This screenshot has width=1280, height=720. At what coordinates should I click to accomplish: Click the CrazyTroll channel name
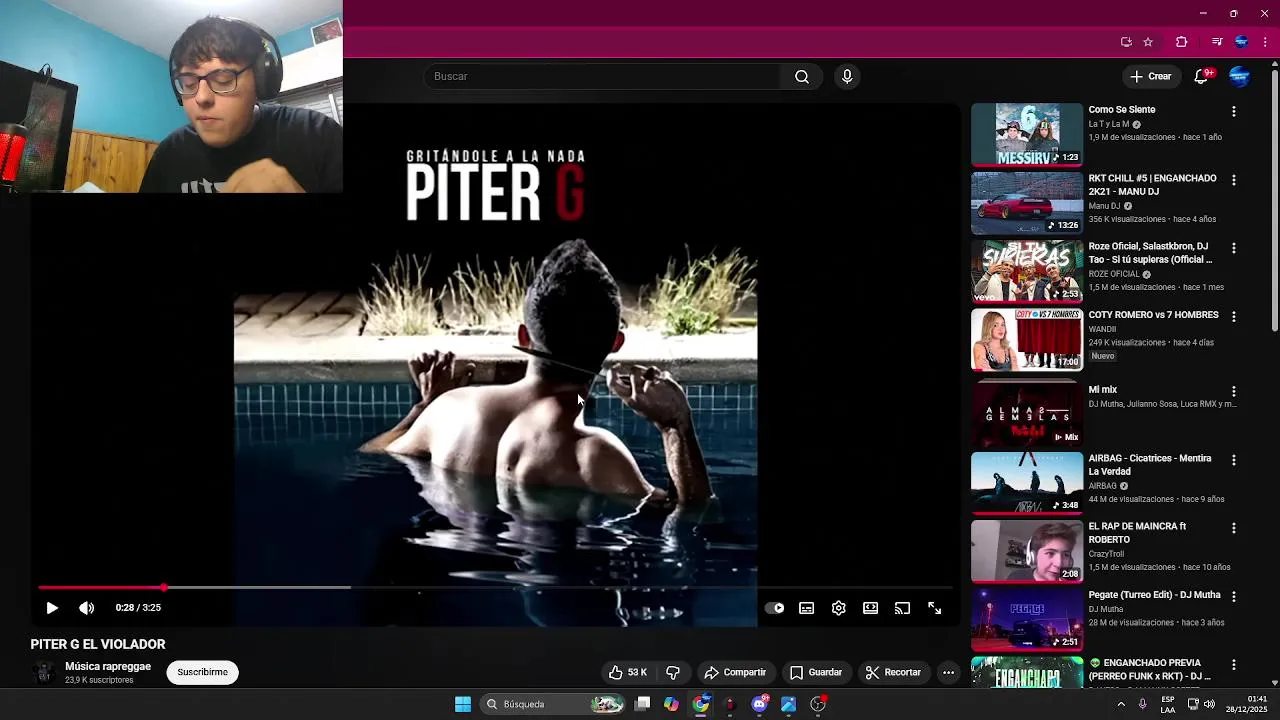tap(1106, 554)
